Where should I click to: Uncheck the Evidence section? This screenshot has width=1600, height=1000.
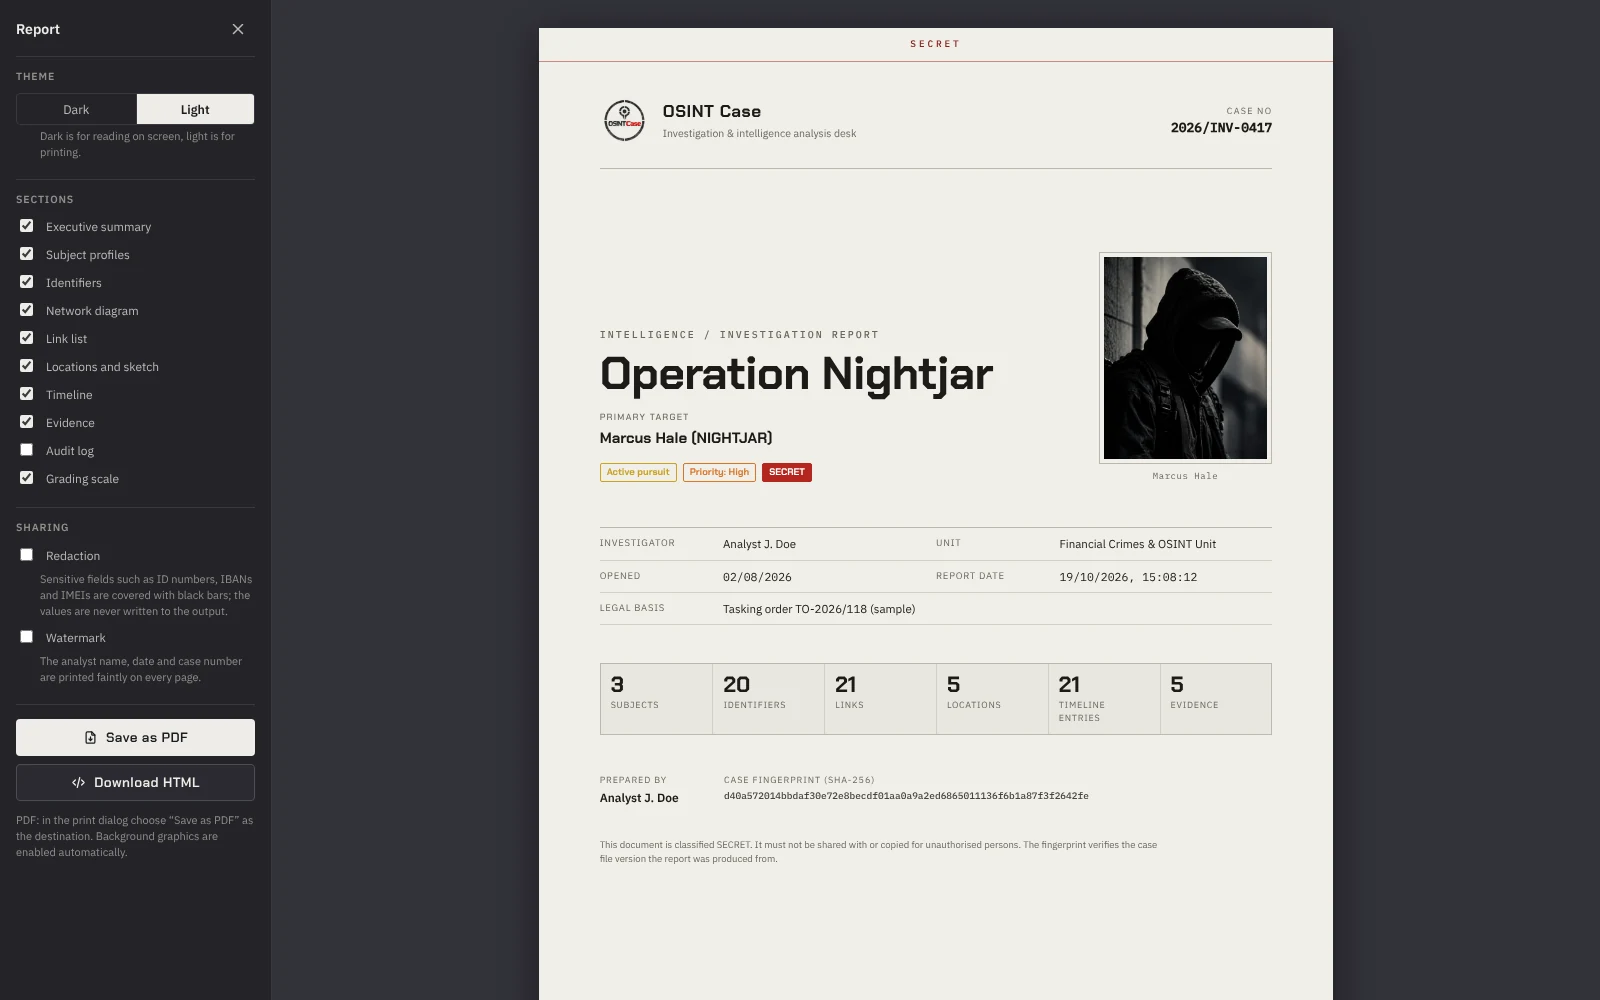tap(27, 422)
